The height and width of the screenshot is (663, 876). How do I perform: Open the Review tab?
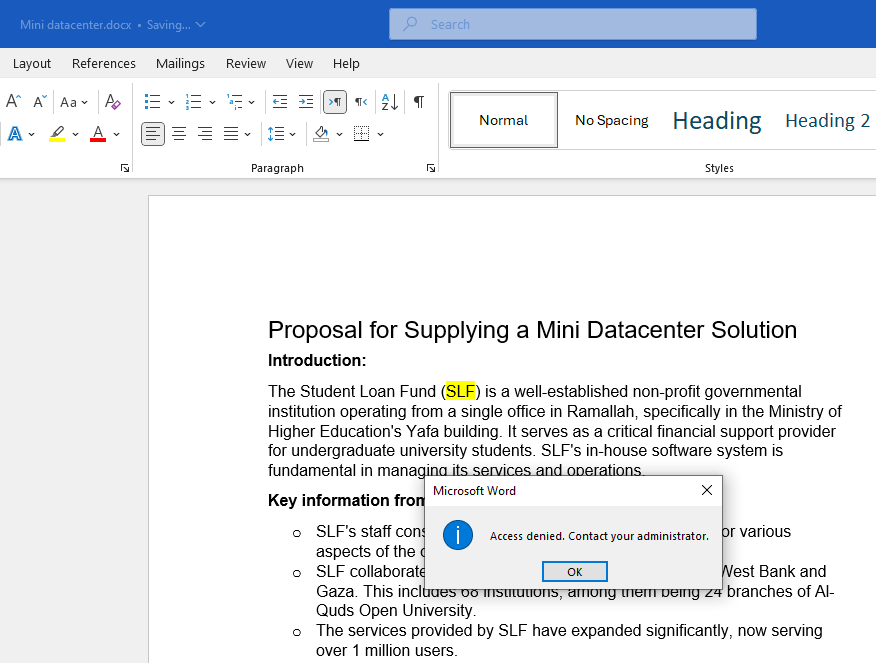tap(246, 64)
